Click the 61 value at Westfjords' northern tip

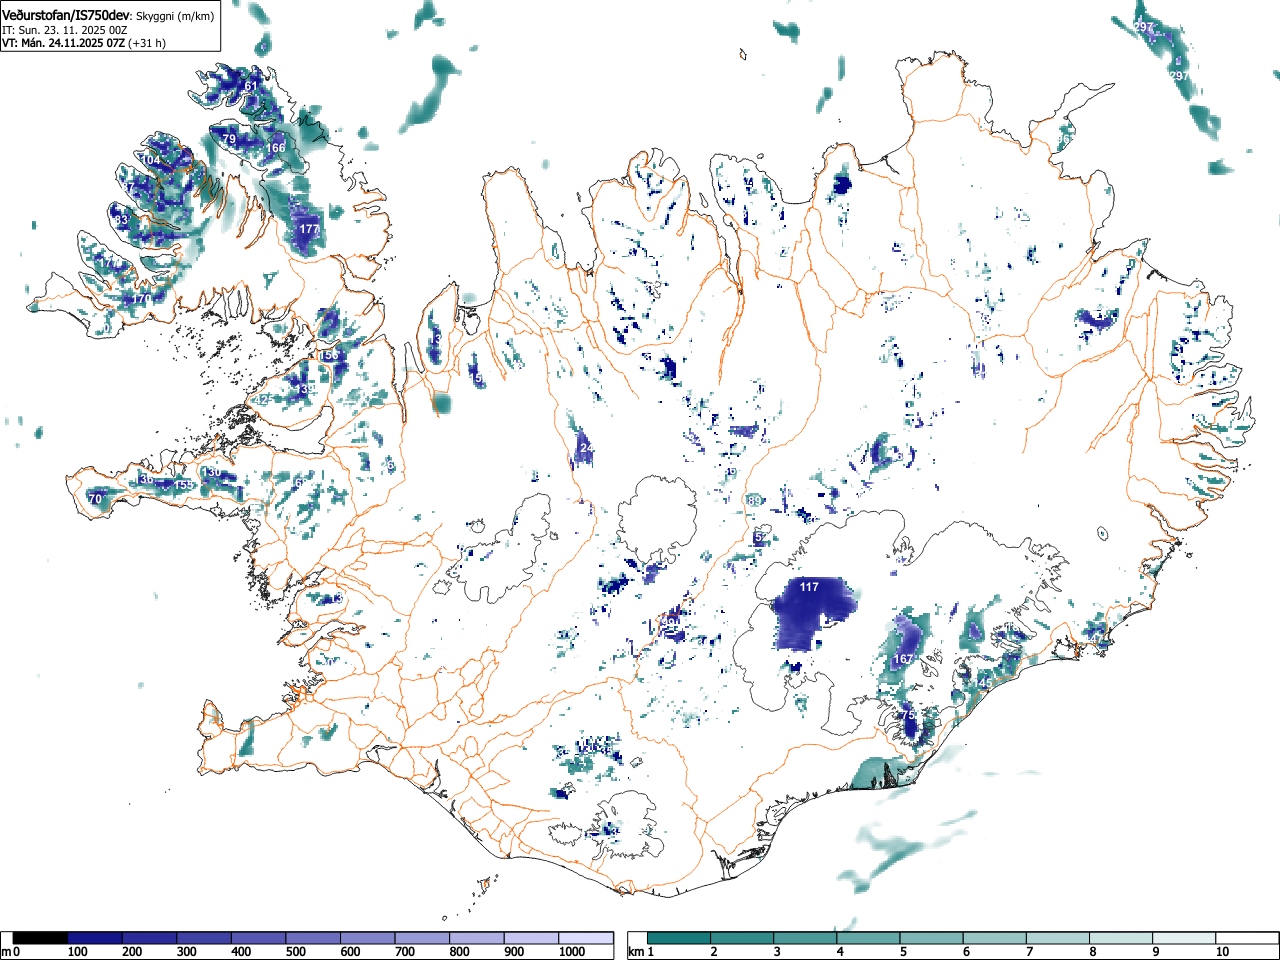click(x=251, y=86)
